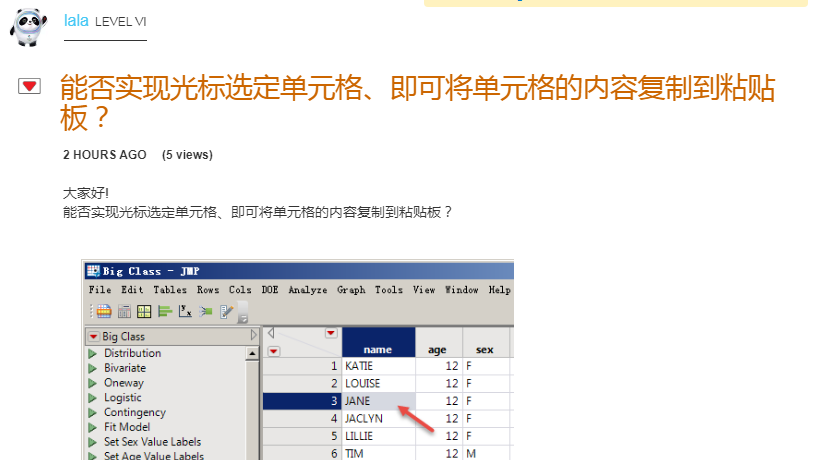
Task: Select the age column header
Action: point(439,342)
